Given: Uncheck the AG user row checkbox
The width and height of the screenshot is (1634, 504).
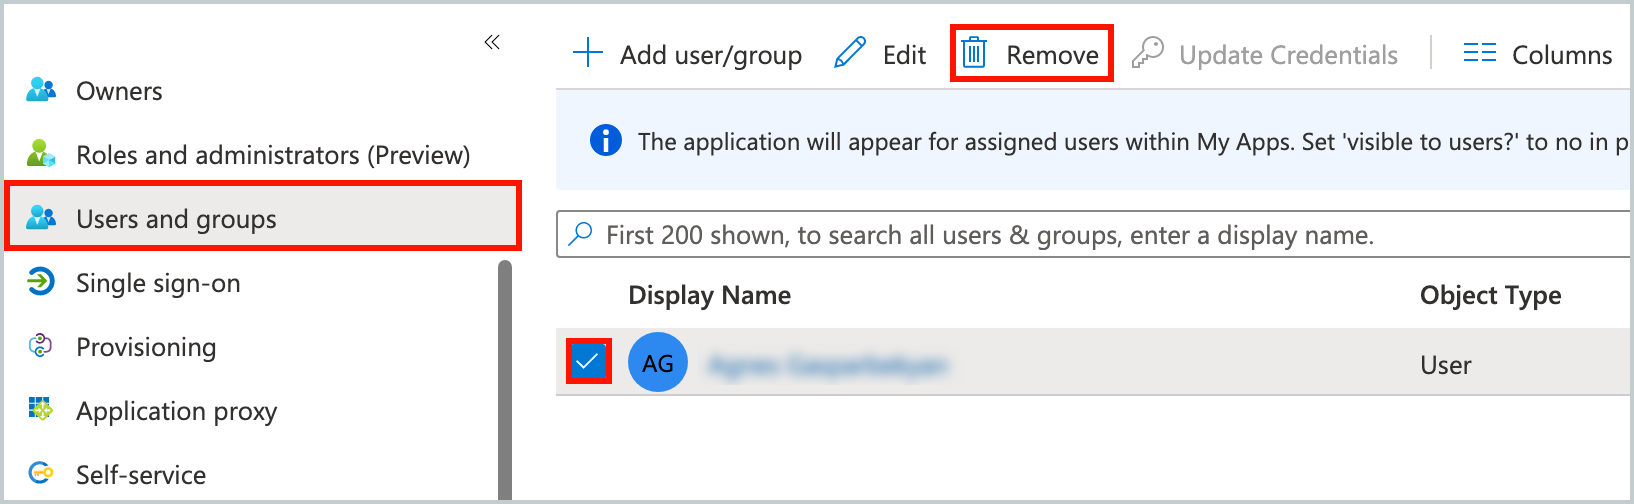Looking at the screenshot, I should [588, 361].
